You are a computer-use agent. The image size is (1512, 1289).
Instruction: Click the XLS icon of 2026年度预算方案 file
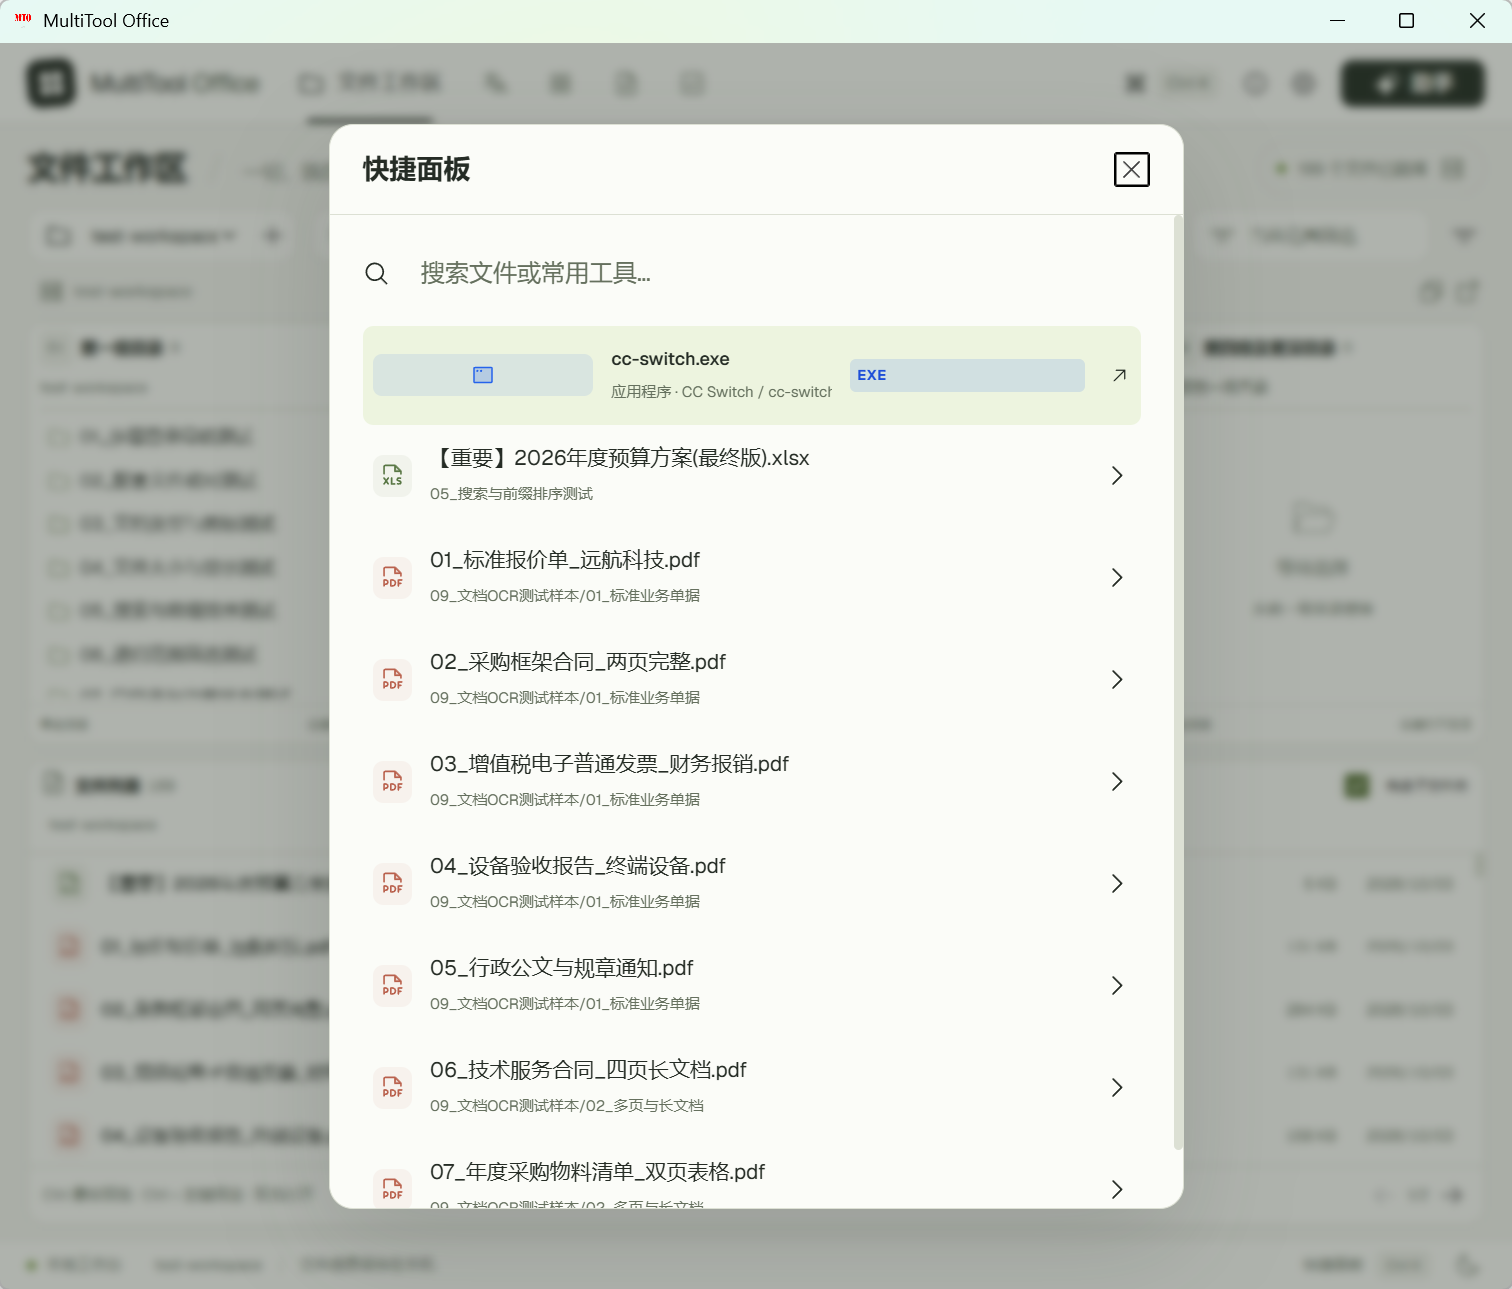tap(392, 475)
